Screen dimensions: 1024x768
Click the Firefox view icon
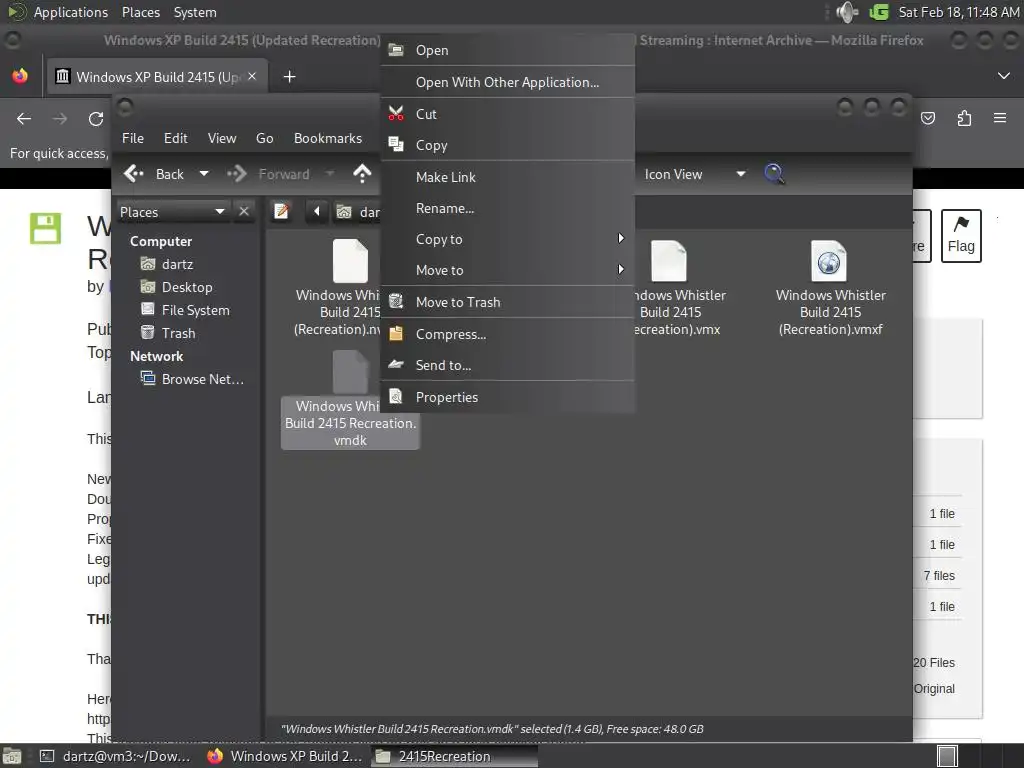tap(20, 76)
